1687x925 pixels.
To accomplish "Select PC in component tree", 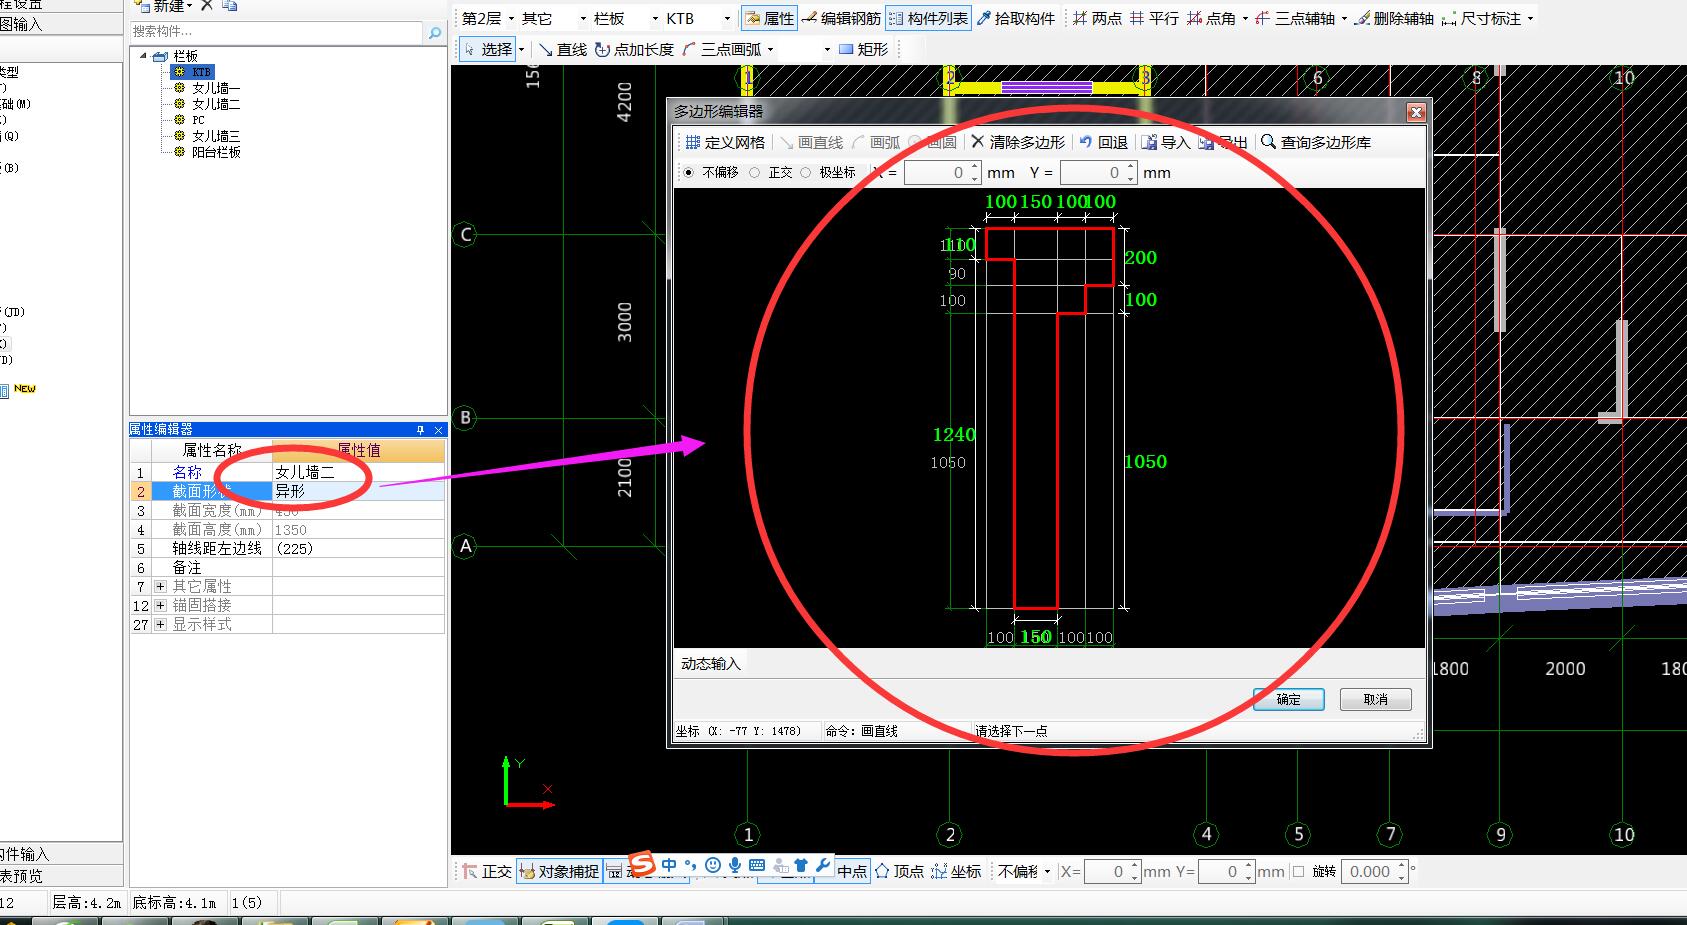I will (x=198, y=120).
